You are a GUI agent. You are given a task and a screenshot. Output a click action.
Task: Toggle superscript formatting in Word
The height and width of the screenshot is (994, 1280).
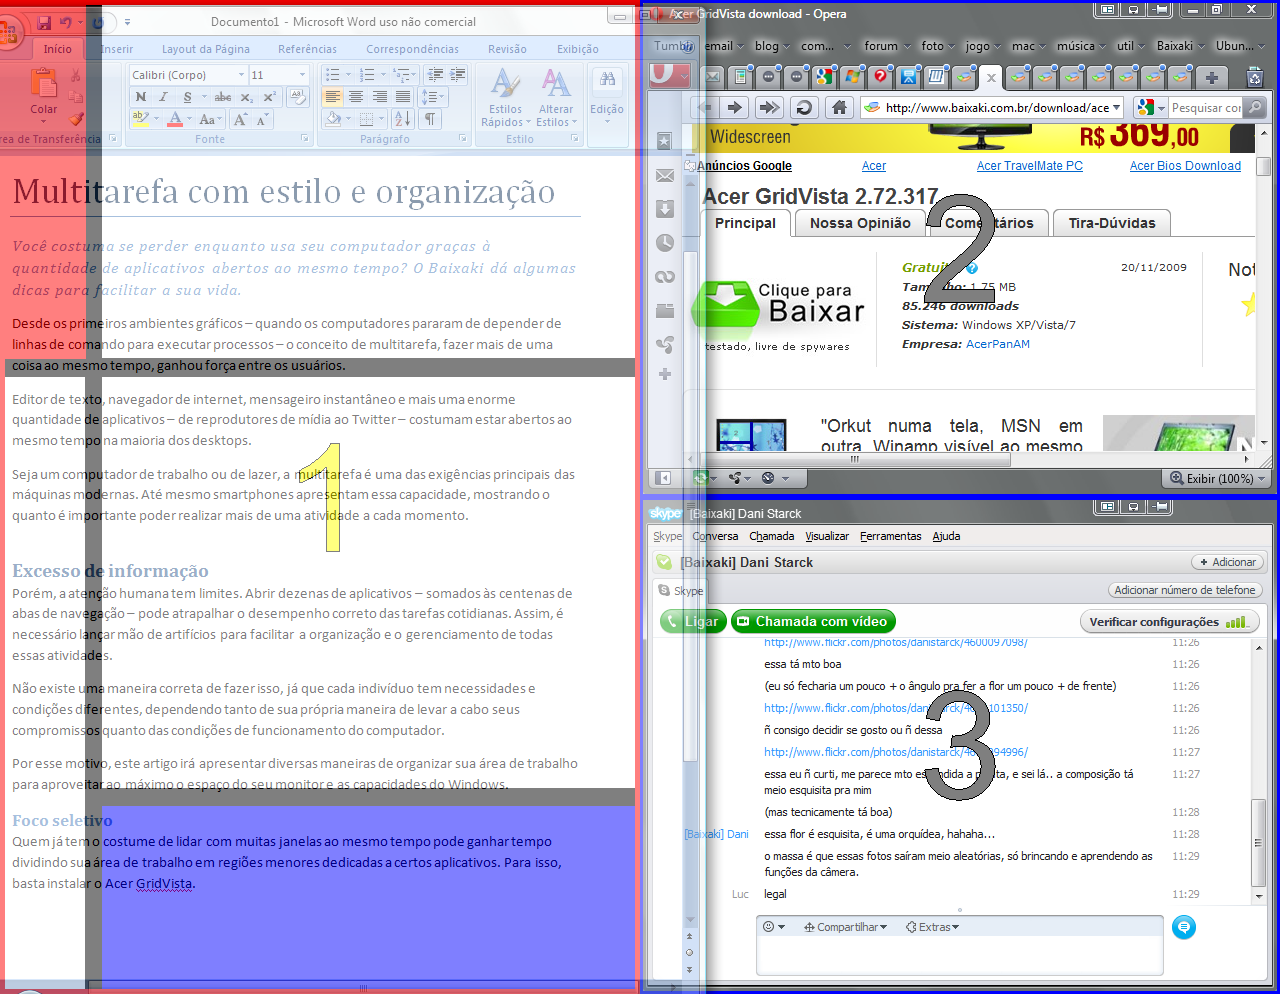(x=269, y=97)
